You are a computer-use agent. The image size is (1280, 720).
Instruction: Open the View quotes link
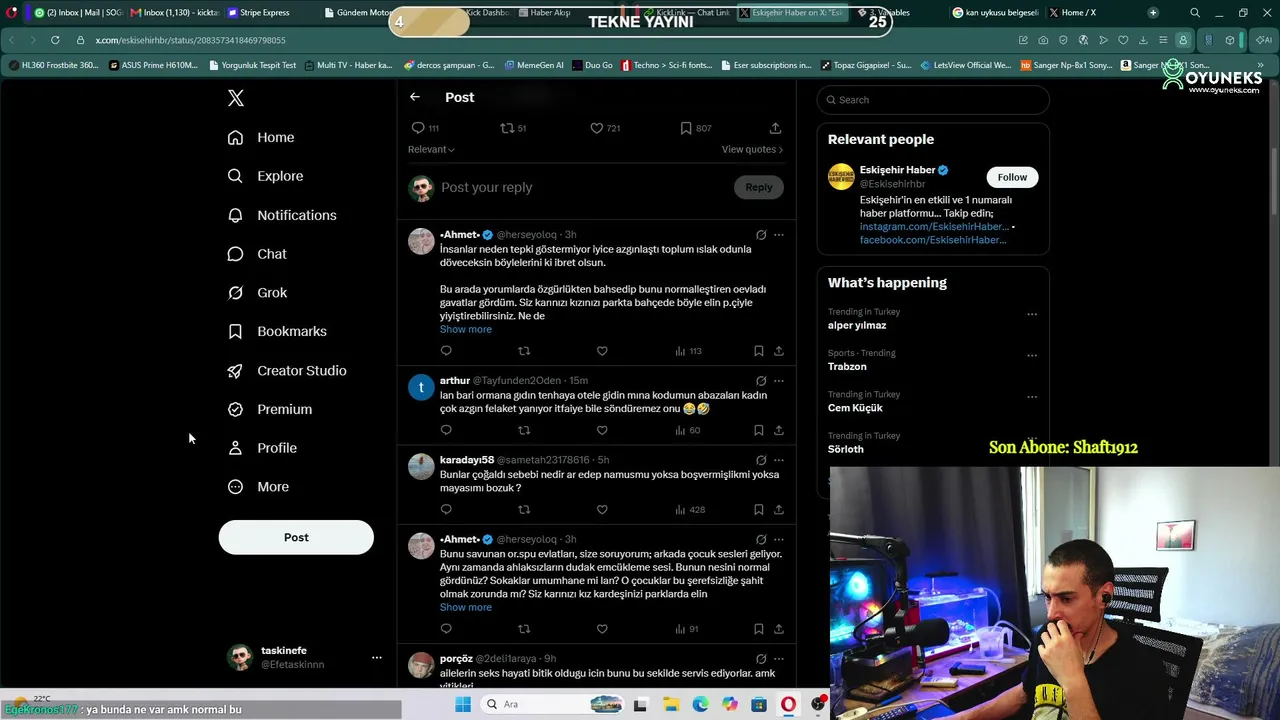752,149
